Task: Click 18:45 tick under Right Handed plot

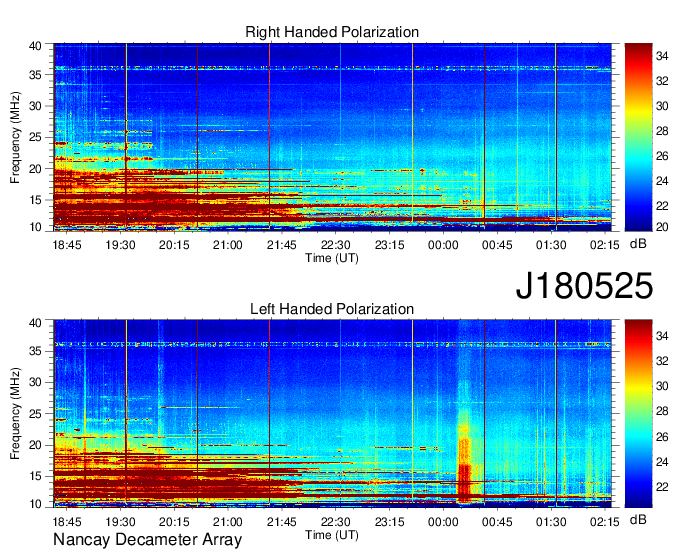Action: pos(67,245)
